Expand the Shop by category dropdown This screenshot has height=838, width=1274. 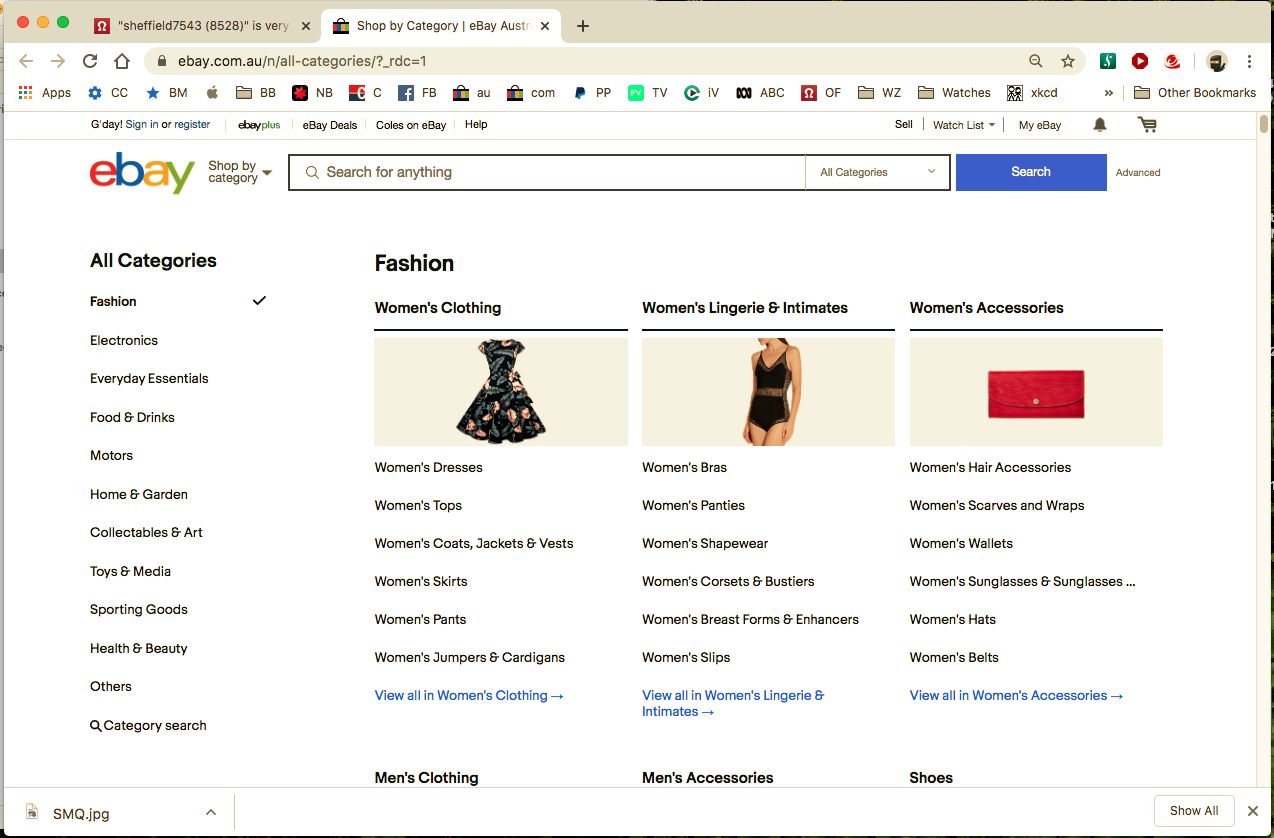tap(240, 172)
